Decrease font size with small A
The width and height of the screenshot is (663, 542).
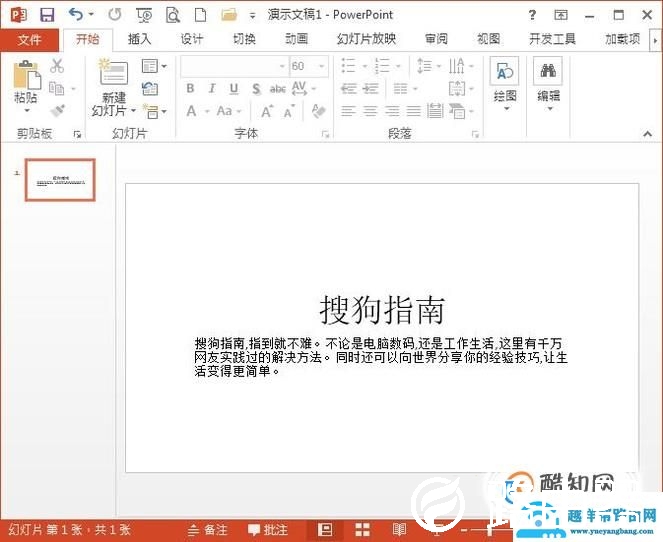pyautogui.click(x=290, y=112)
